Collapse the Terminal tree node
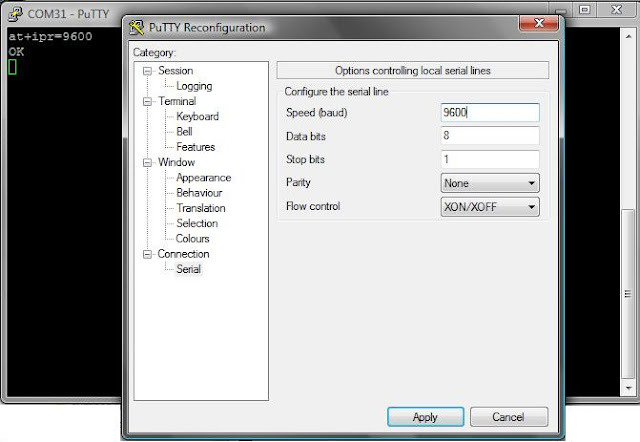The image size is (640, 442). click(147, 102)
